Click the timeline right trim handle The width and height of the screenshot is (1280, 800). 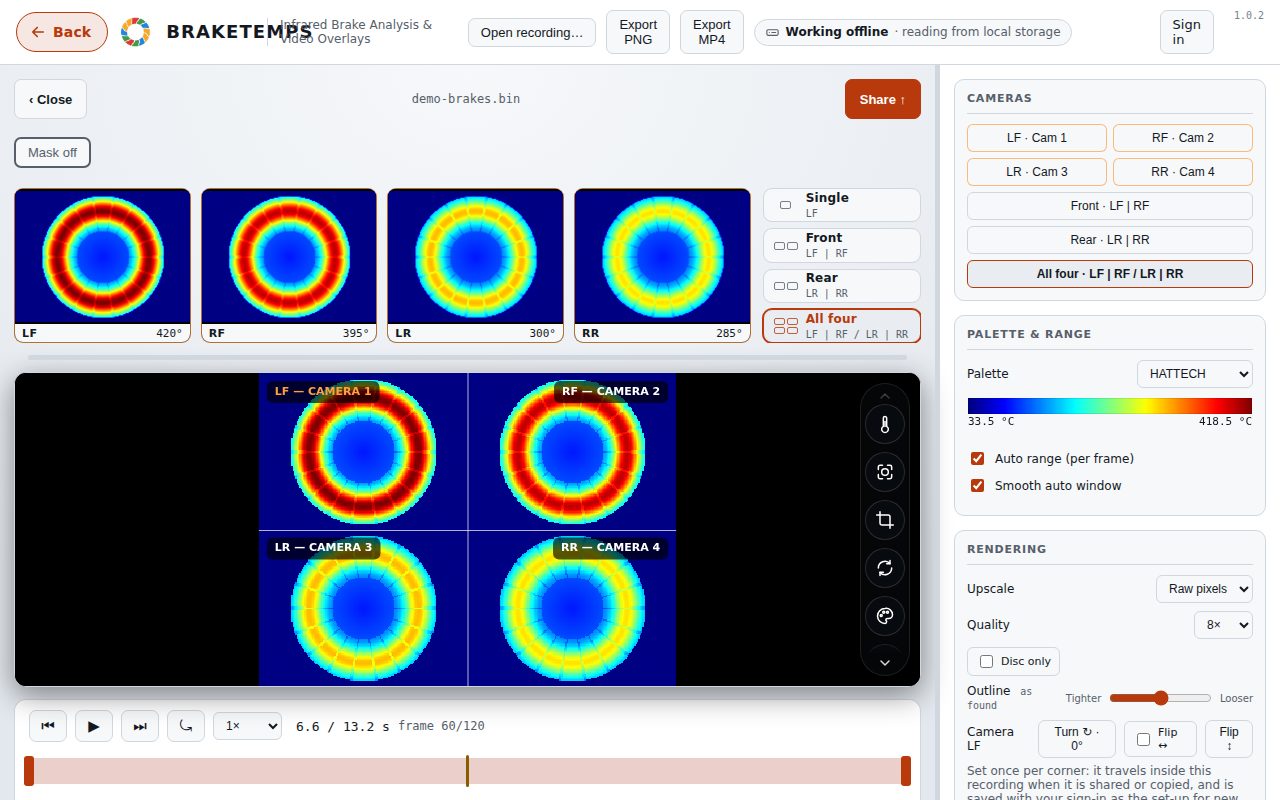point(906,771)
